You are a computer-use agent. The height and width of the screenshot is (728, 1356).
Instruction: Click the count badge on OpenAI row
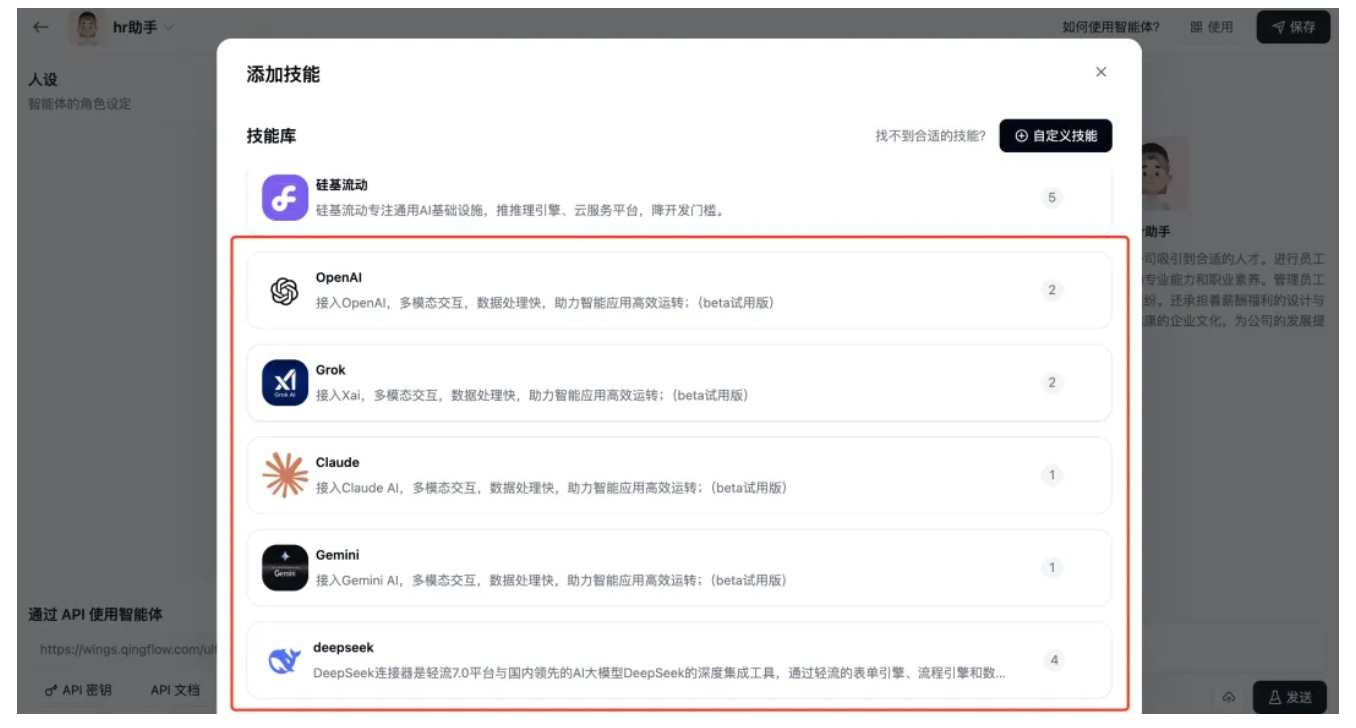click(1051, 290)
